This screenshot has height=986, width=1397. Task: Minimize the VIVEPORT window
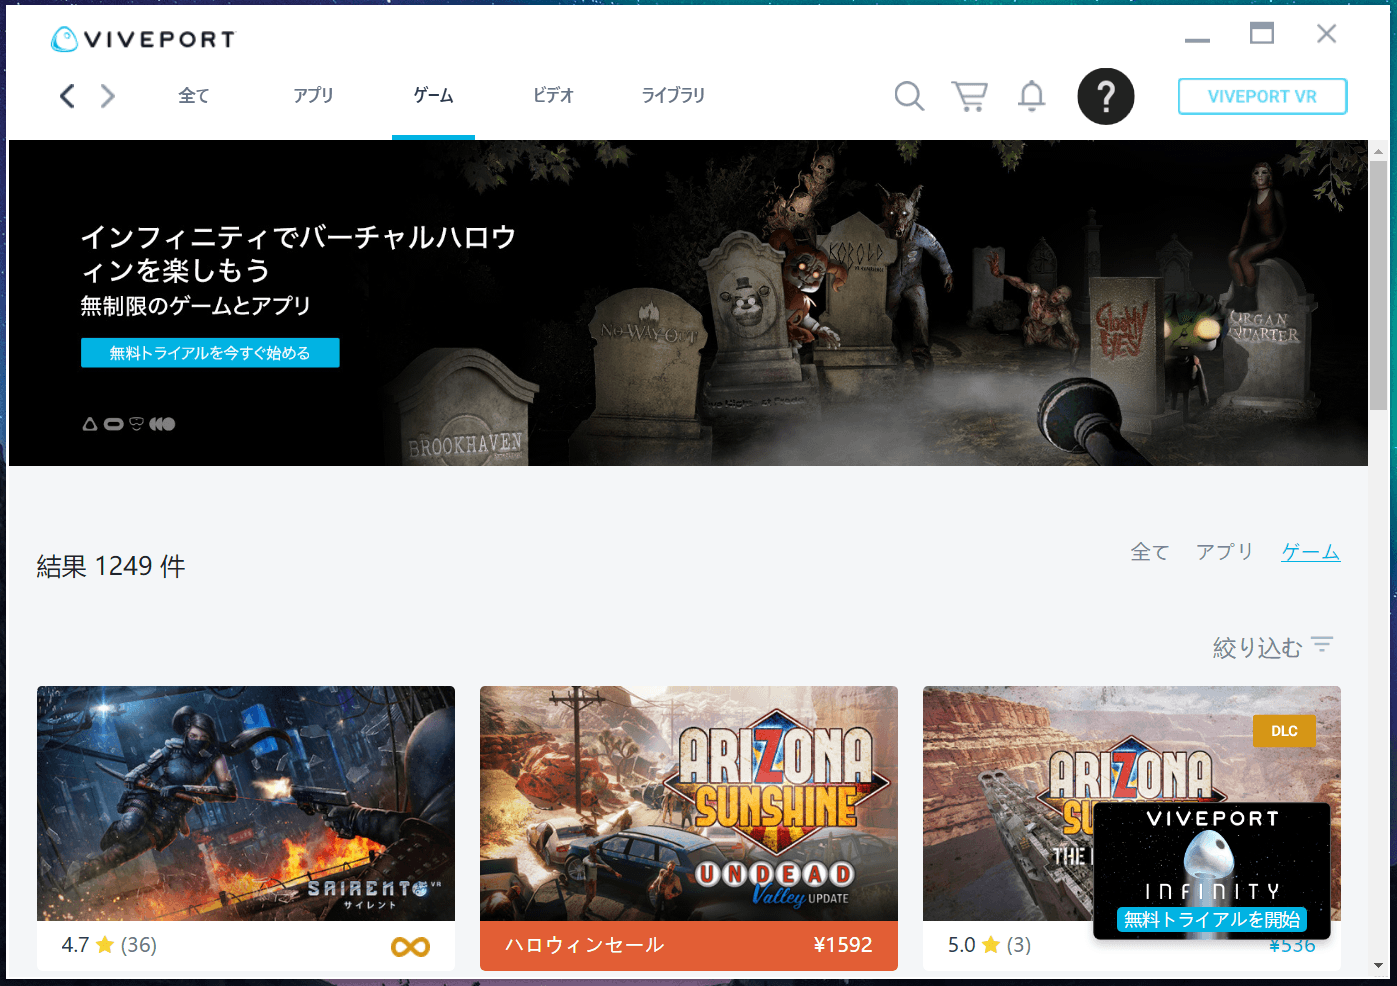[x=1197, y=40]
